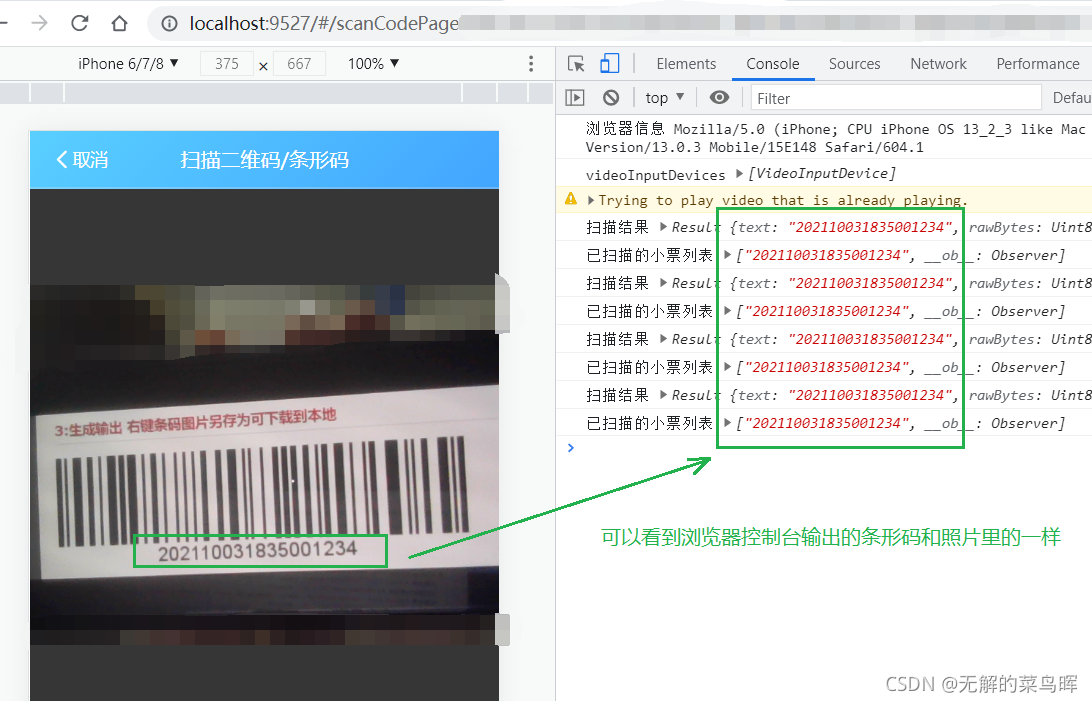Clear the console icon
This screenshot has height=702, width=1092.
tap(611, 98)
